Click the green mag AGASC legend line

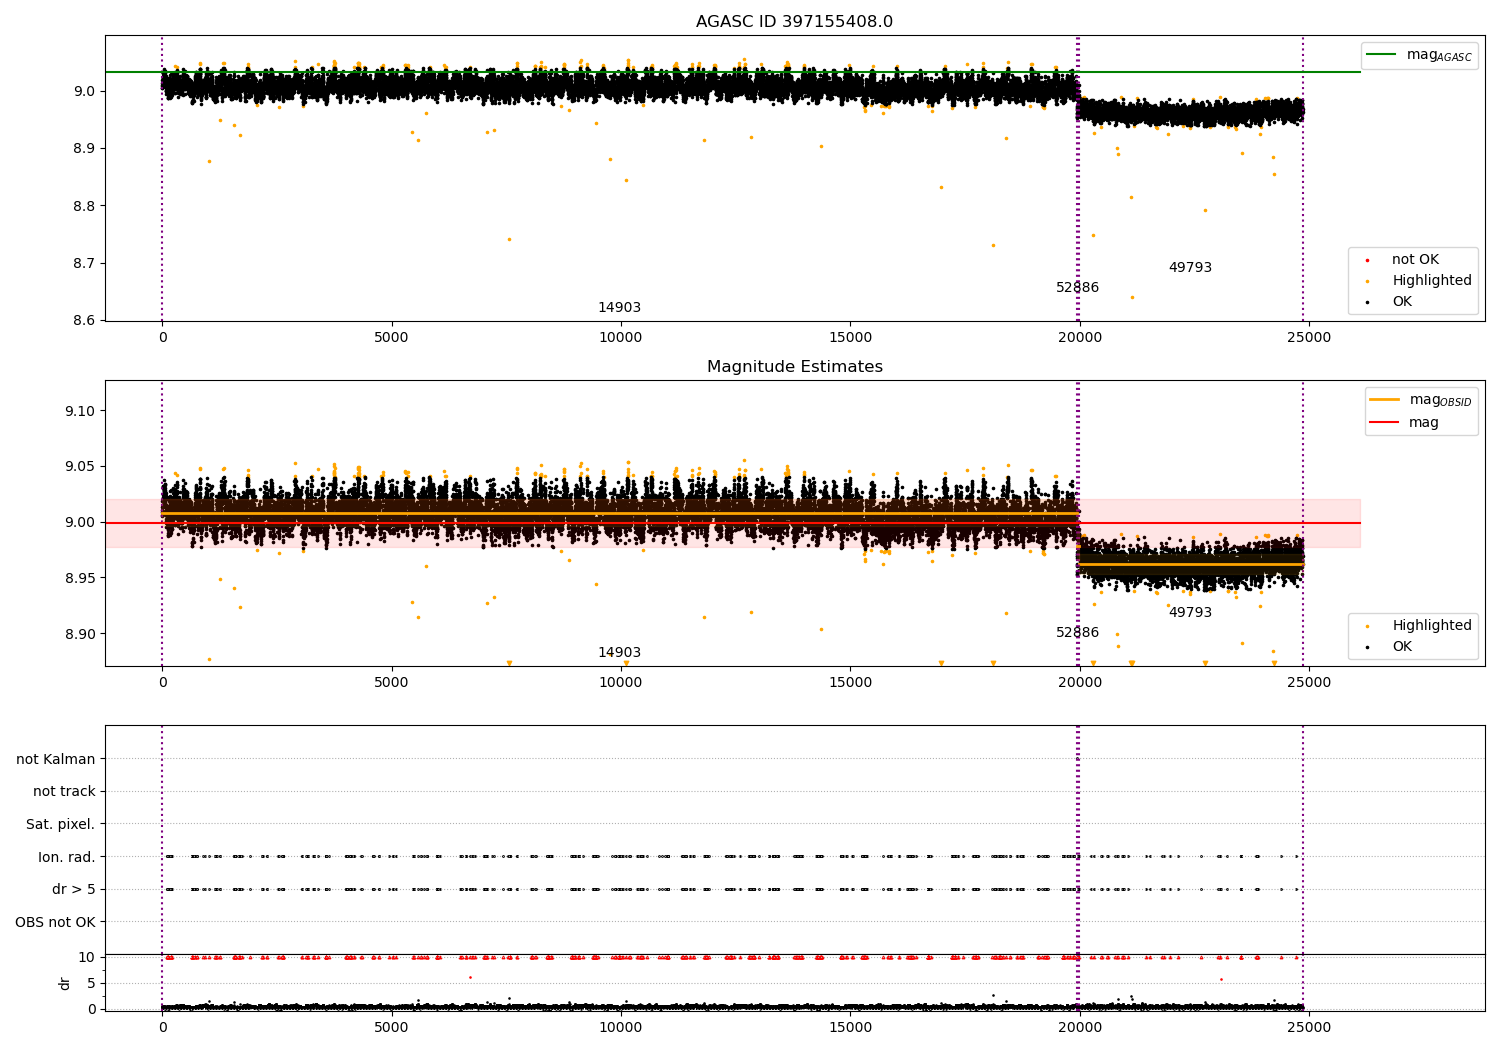pos(1382,55)
